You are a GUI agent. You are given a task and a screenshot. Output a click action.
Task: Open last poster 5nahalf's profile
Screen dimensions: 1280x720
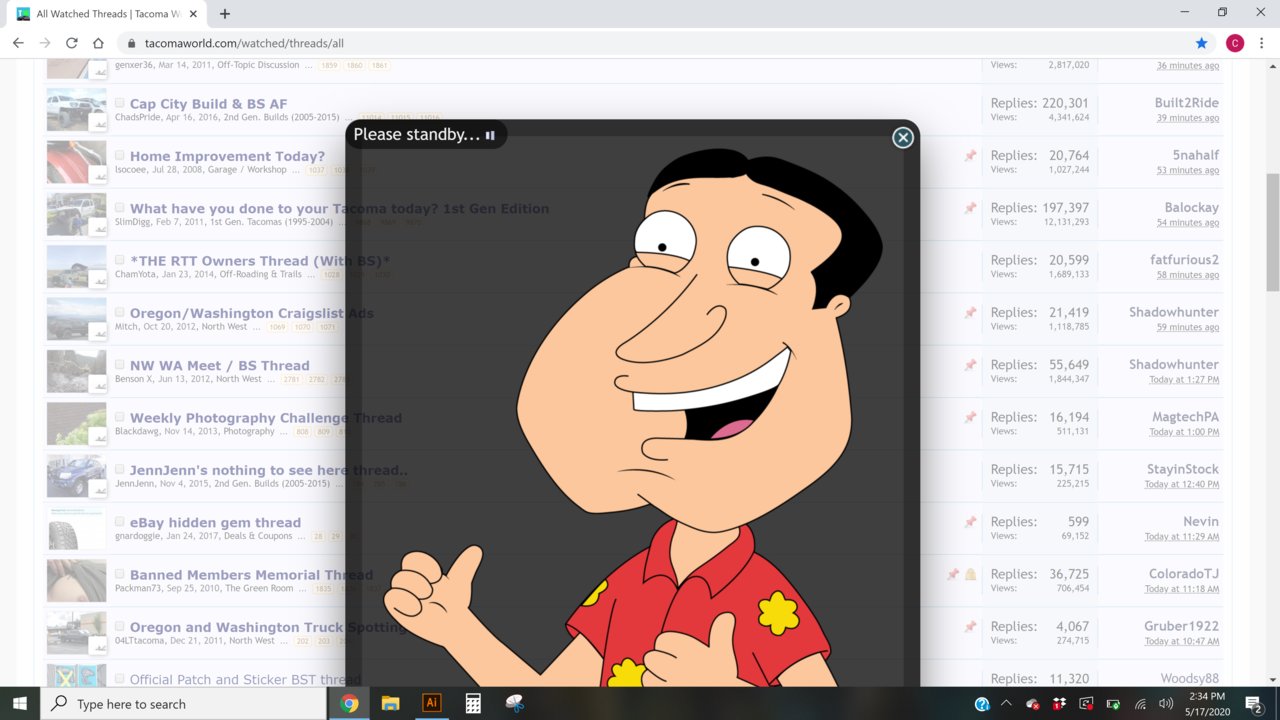click(x=1195, y=155)
